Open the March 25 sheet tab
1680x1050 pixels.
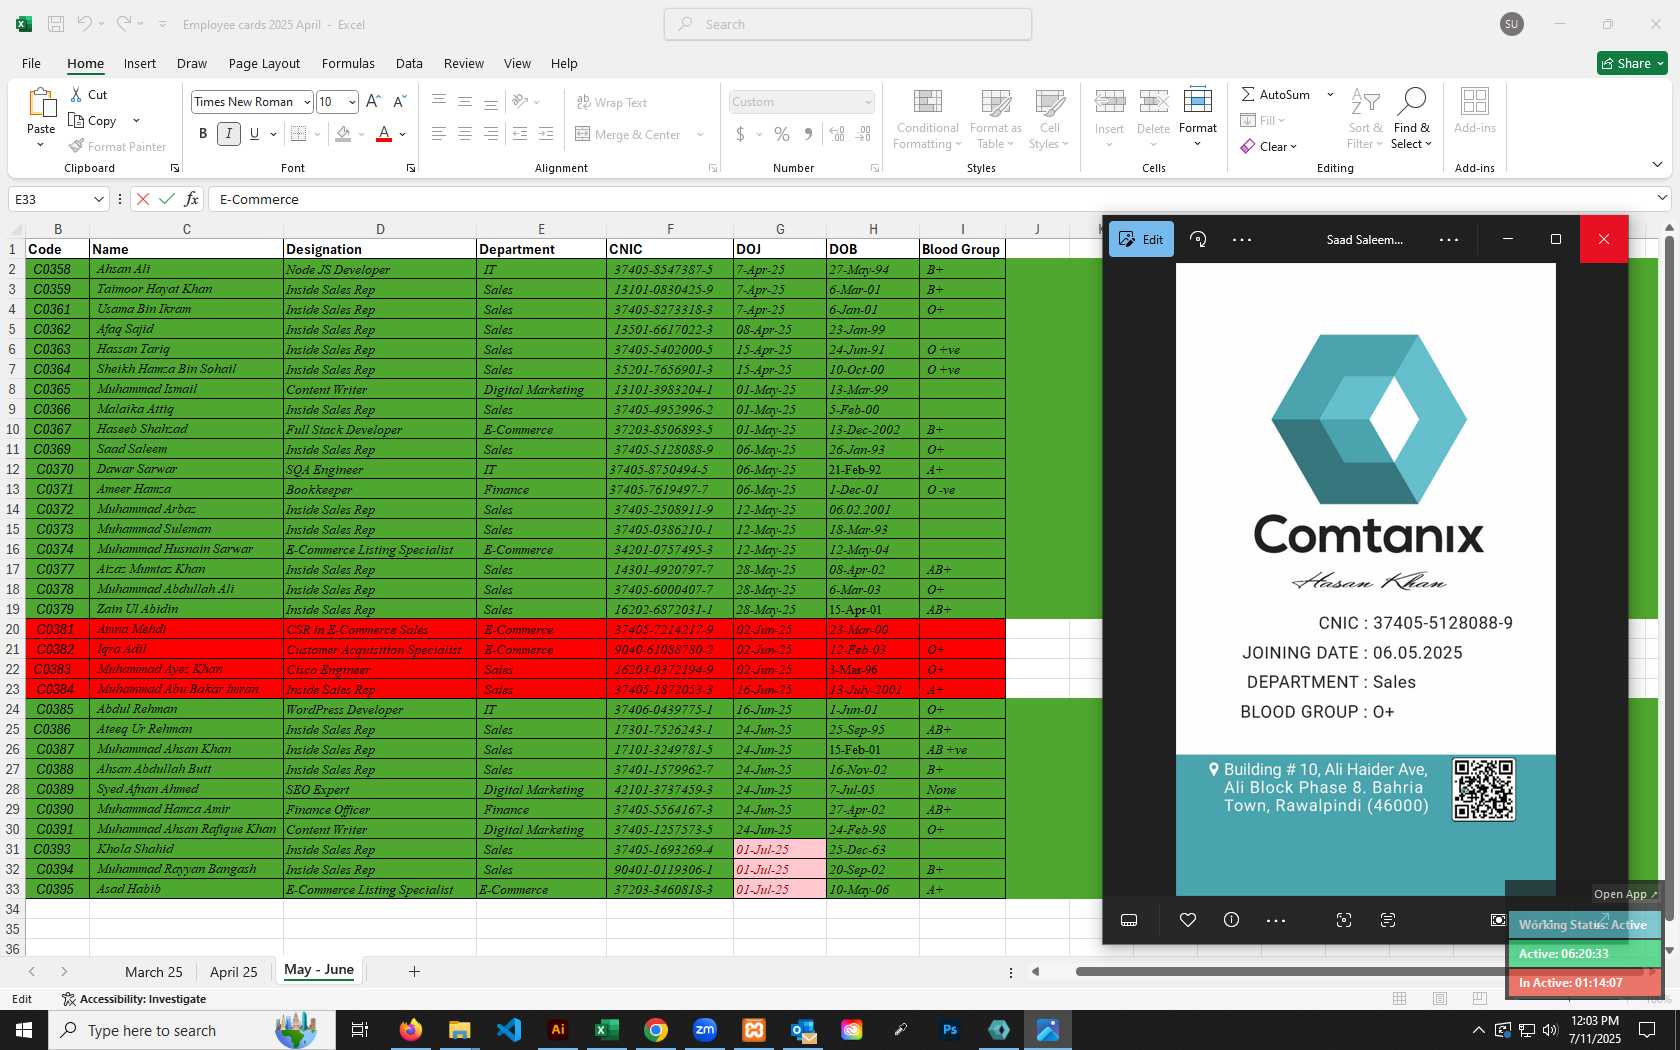point(154,972)
